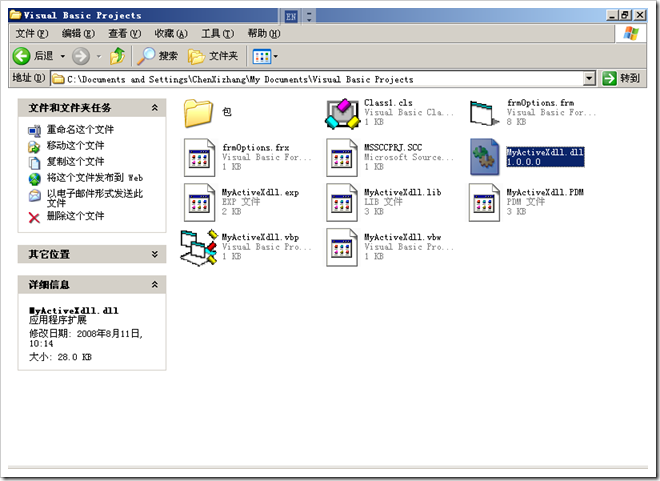This screenshot has width=660, height=481.
Task: Collapse the 详细信息 panel
Action: 154,285
